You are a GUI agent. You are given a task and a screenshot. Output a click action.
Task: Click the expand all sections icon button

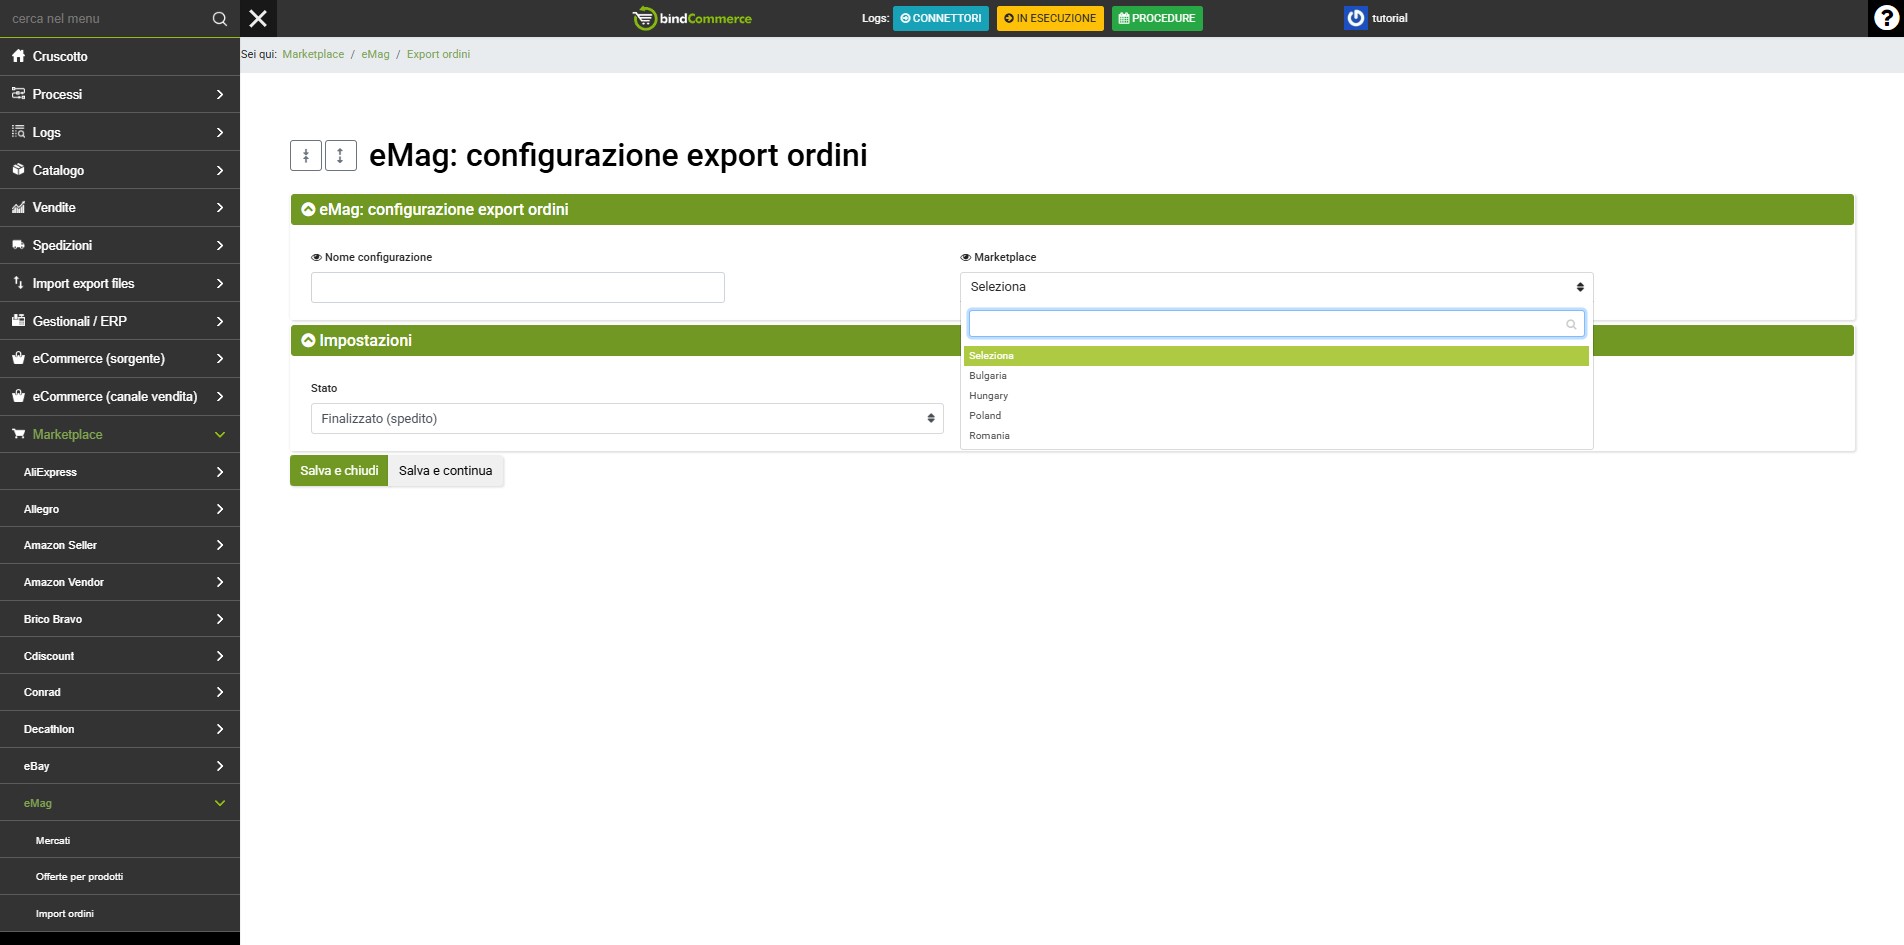point(340,155)
